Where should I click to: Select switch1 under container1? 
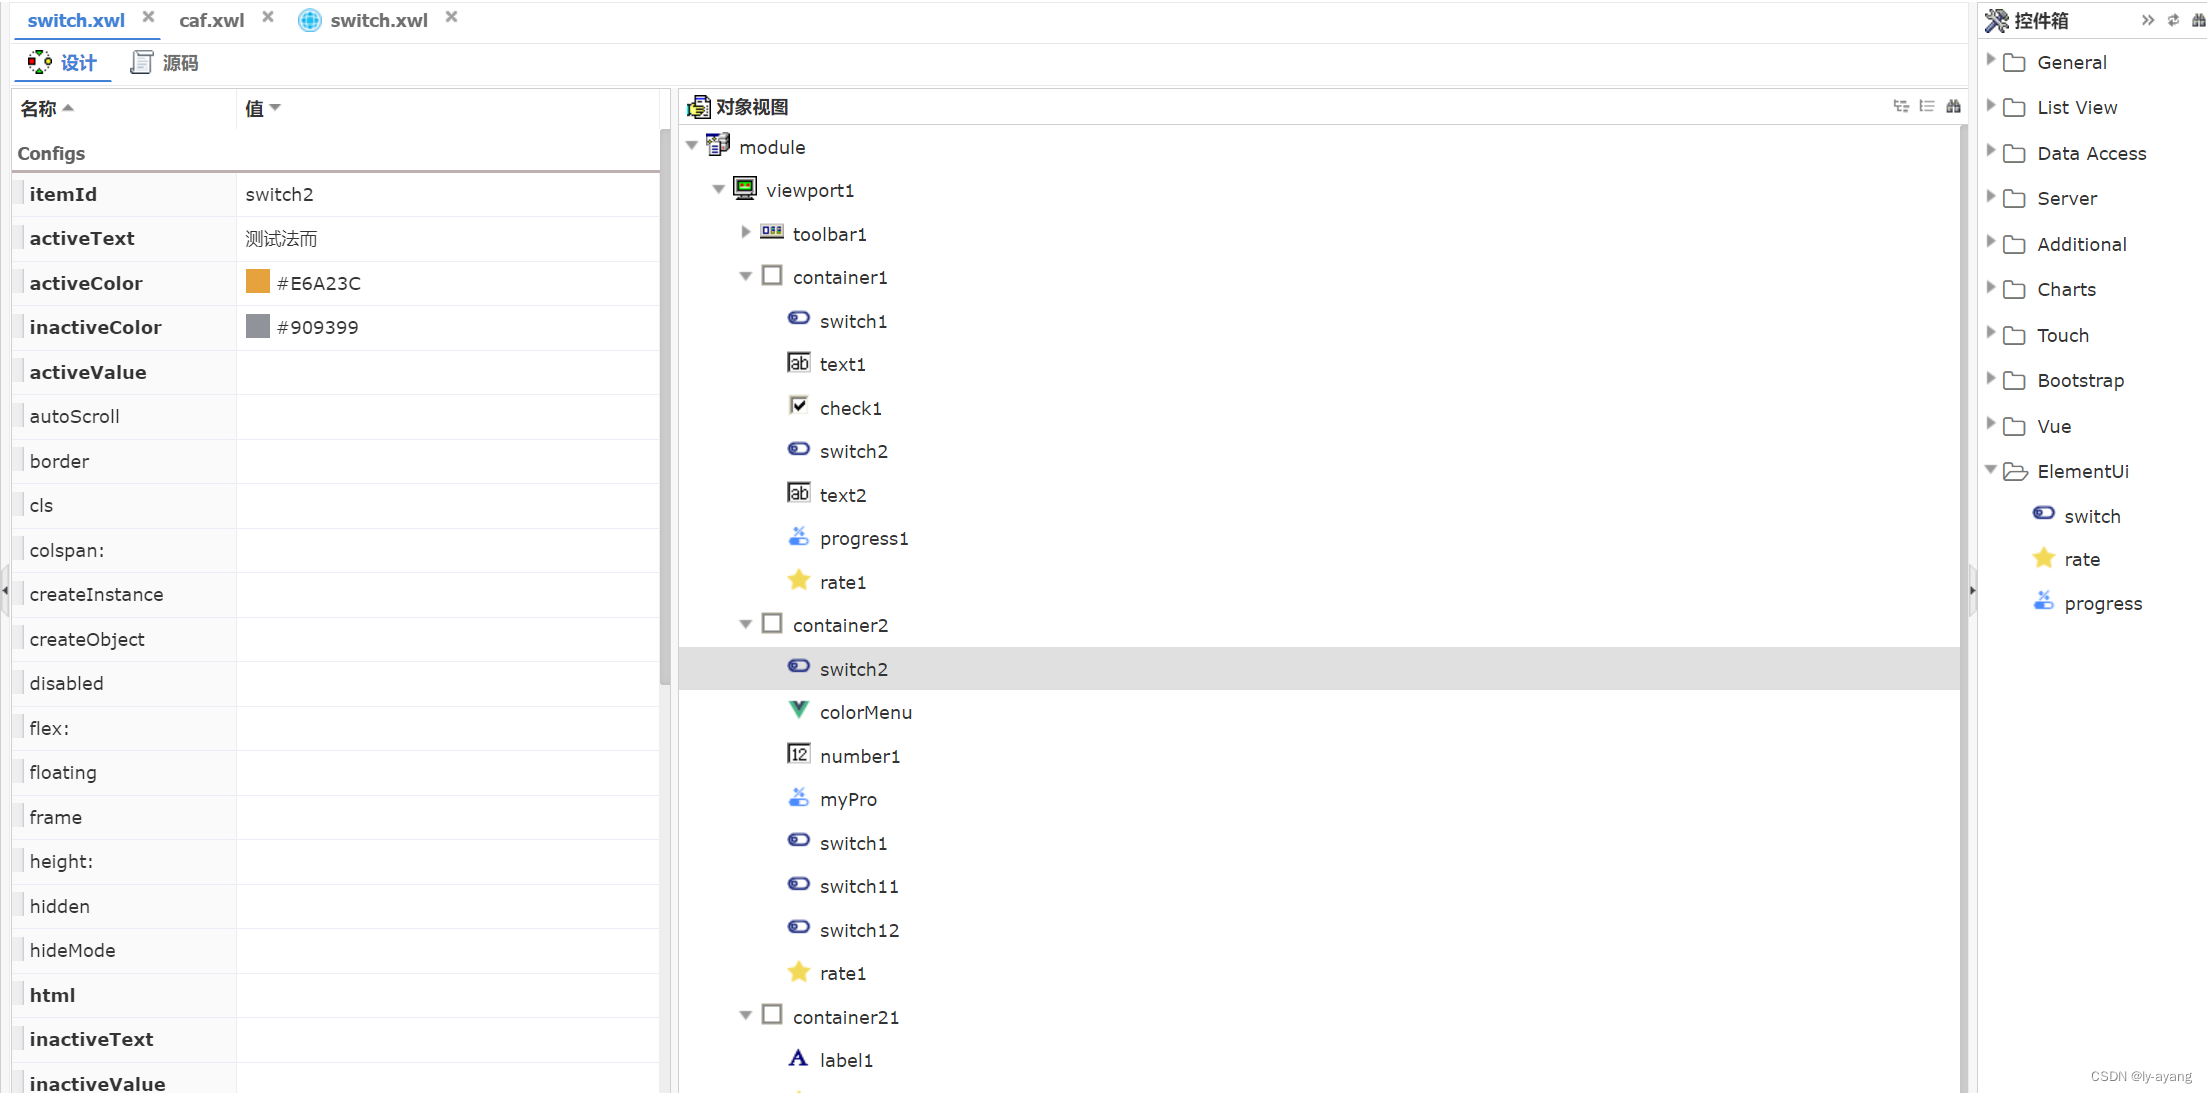(x=852, y=320)
